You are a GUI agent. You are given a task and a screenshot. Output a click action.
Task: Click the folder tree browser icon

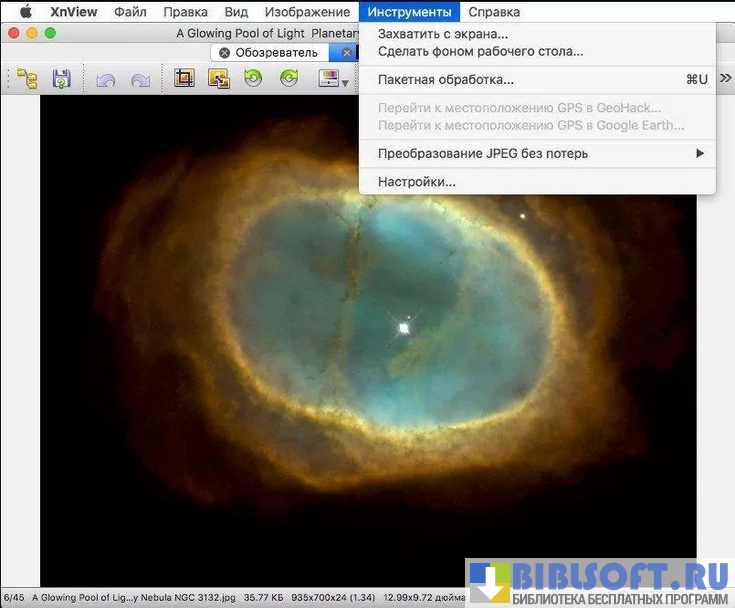click(x=26, y=79)
